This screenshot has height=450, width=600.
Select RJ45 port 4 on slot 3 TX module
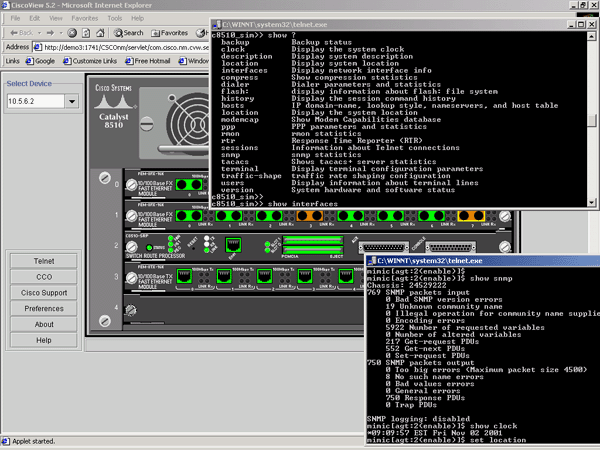(x=346, y=276)
